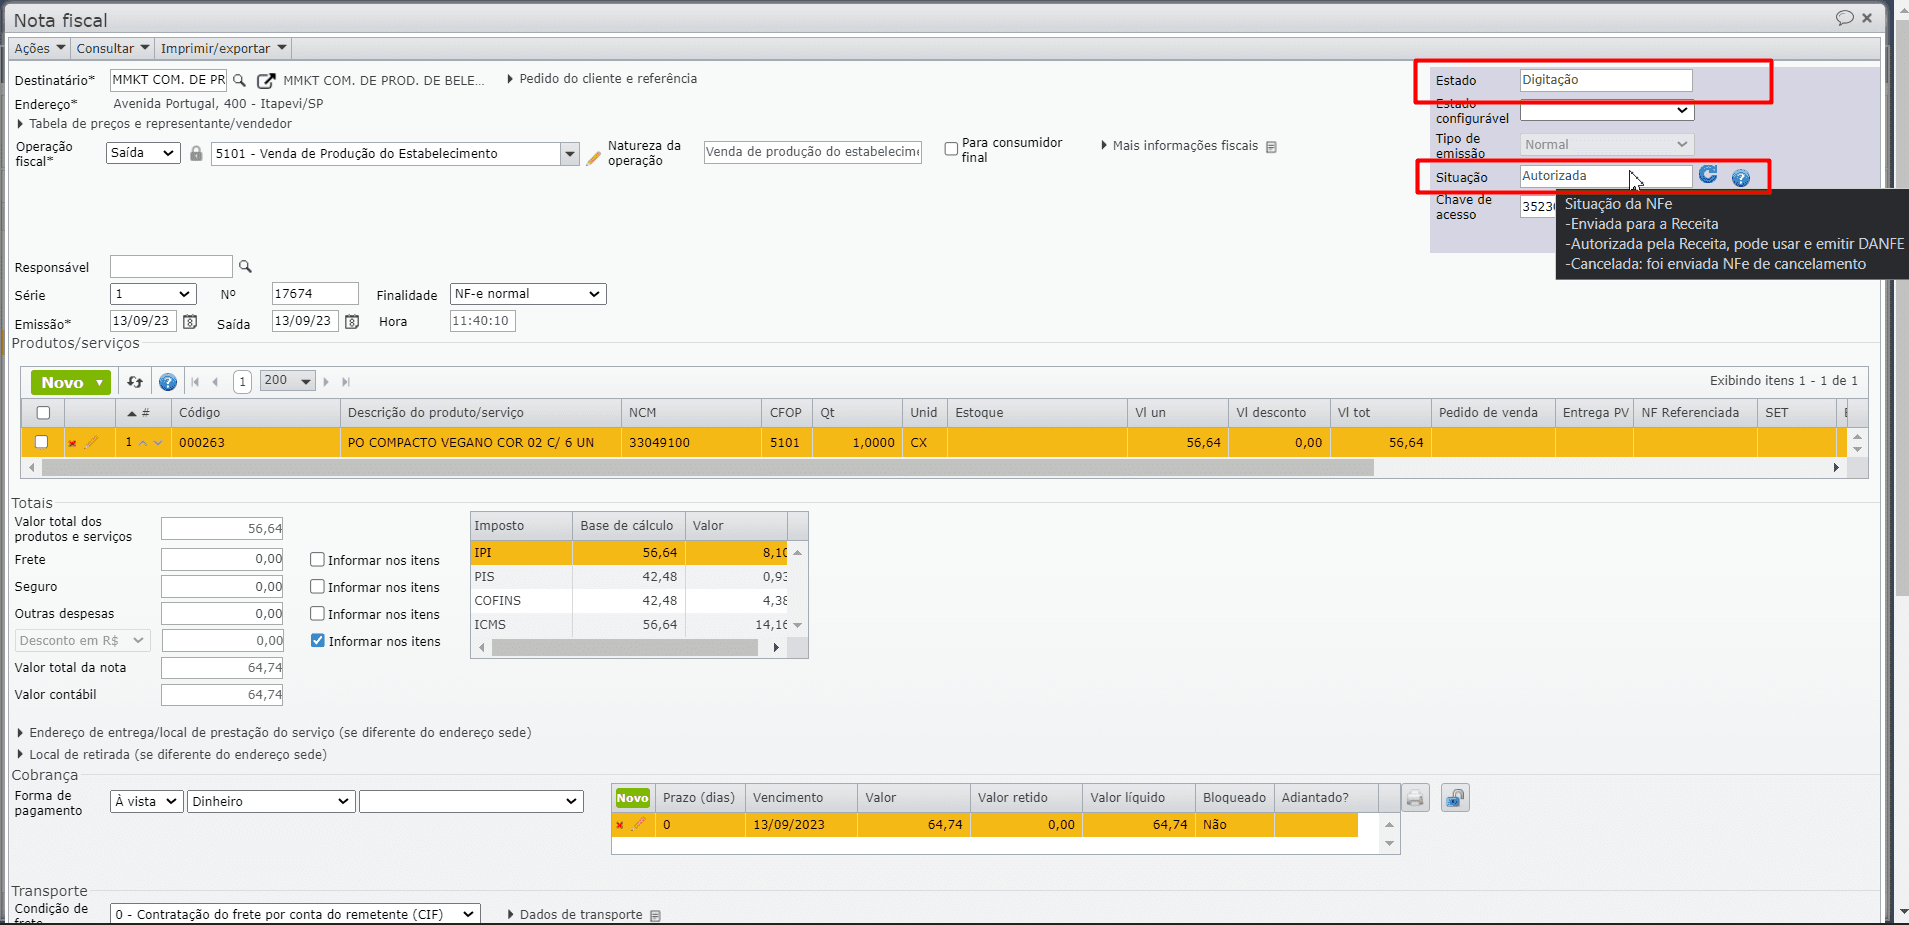
Task: Edit the 13/09/2023 payment installment row
Action: pyautogui.click(x=638, y=824)
